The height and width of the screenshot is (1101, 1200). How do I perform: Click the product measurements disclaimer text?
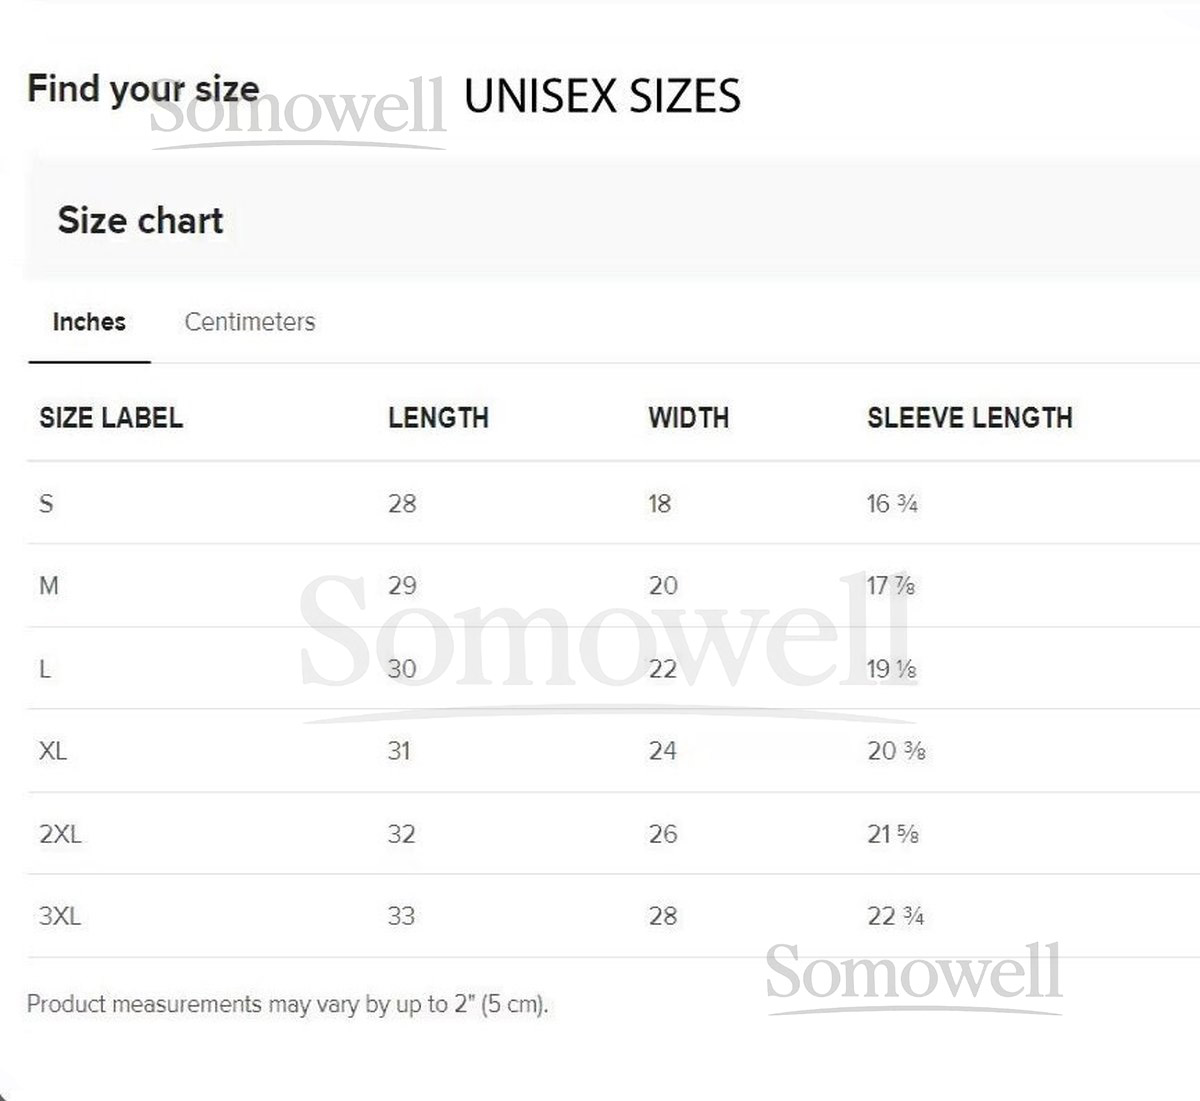pyautogui.click(x=287, y=1004)
